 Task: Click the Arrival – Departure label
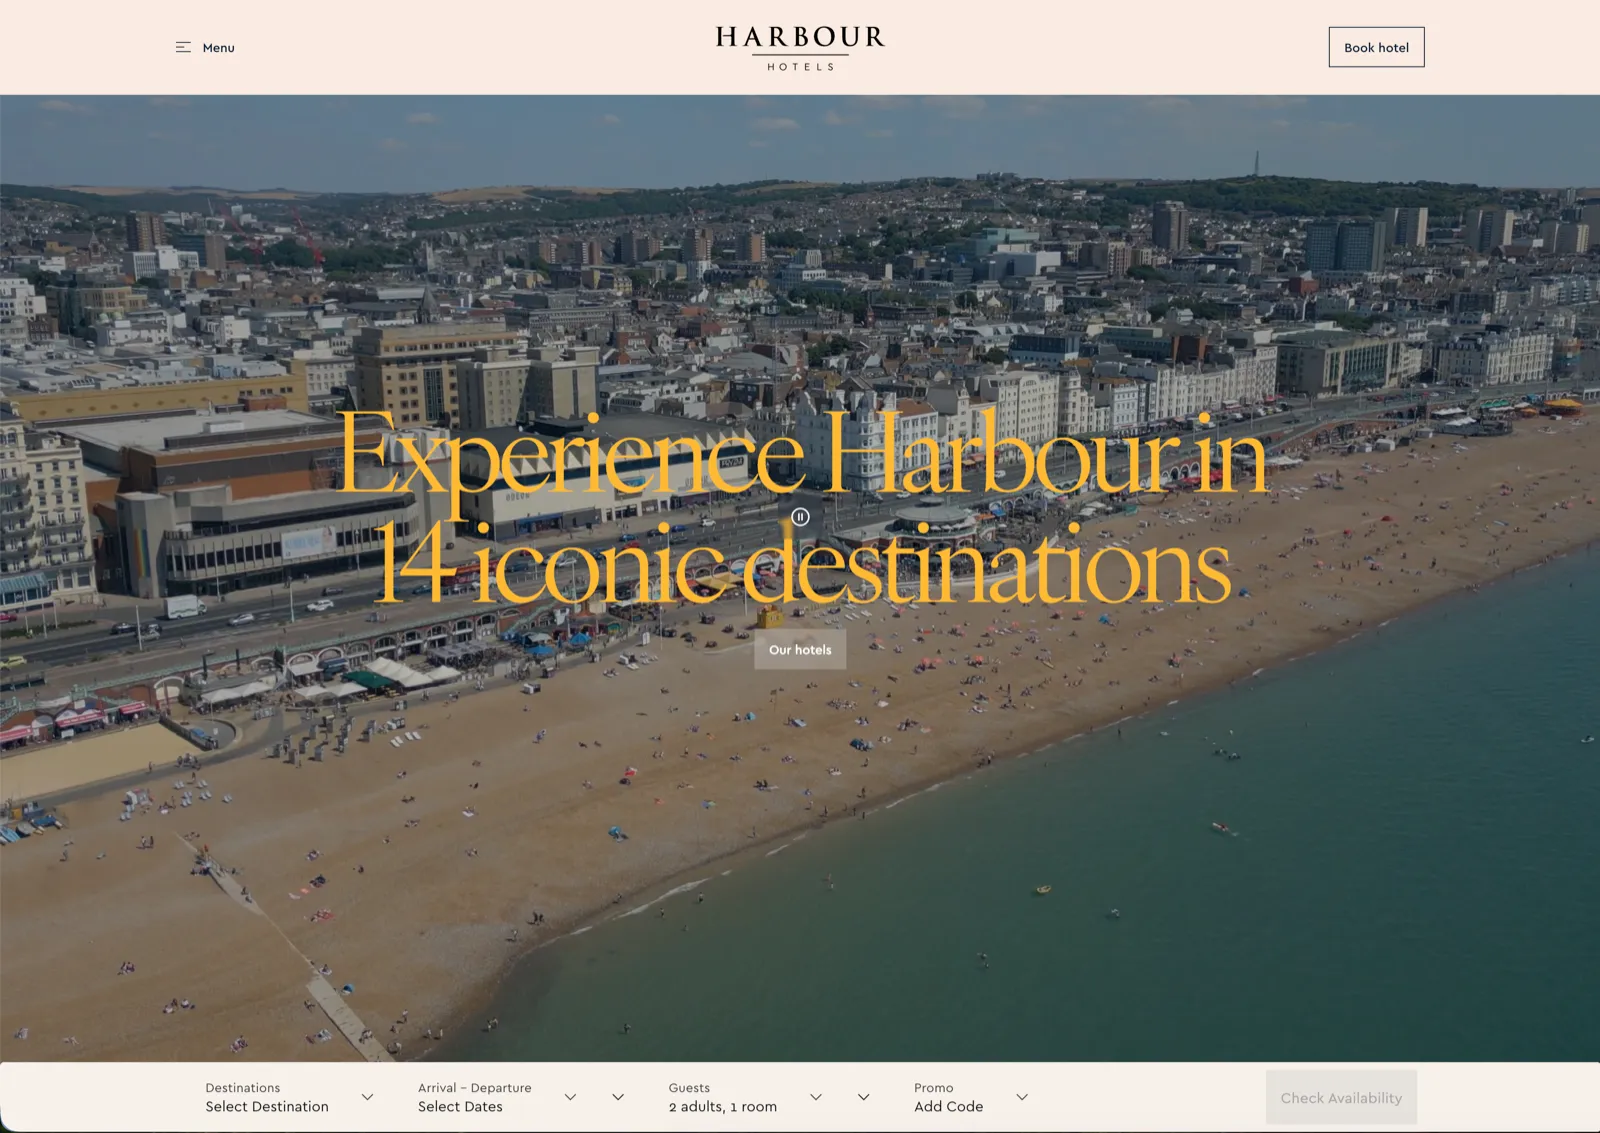pos(475,1087)
